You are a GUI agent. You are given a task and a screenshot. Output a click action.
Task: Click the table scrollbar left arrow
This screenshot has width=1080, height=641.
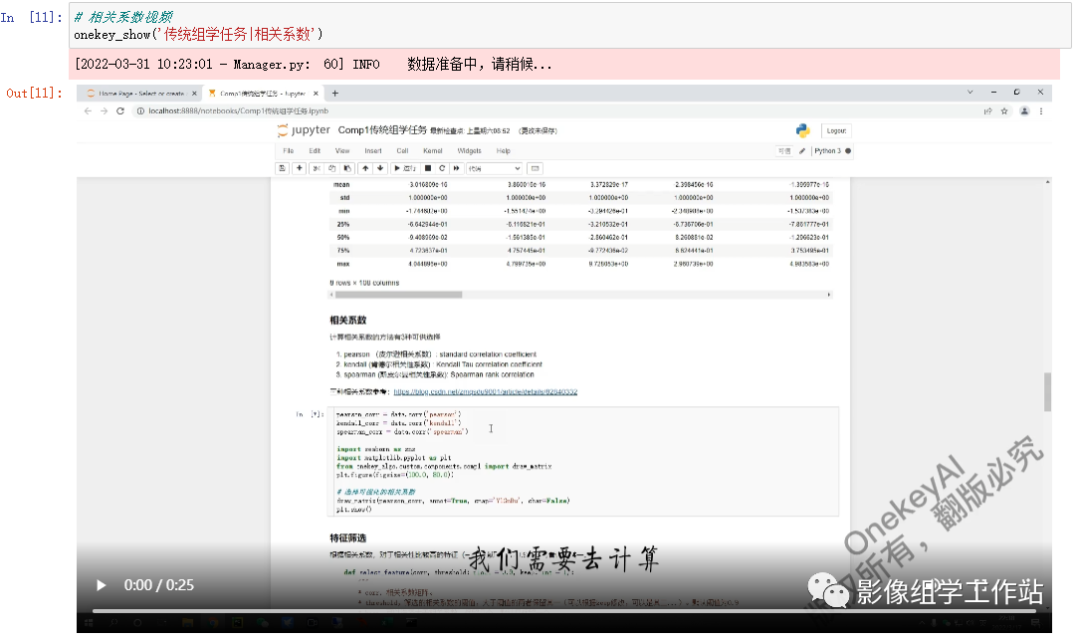332,295
